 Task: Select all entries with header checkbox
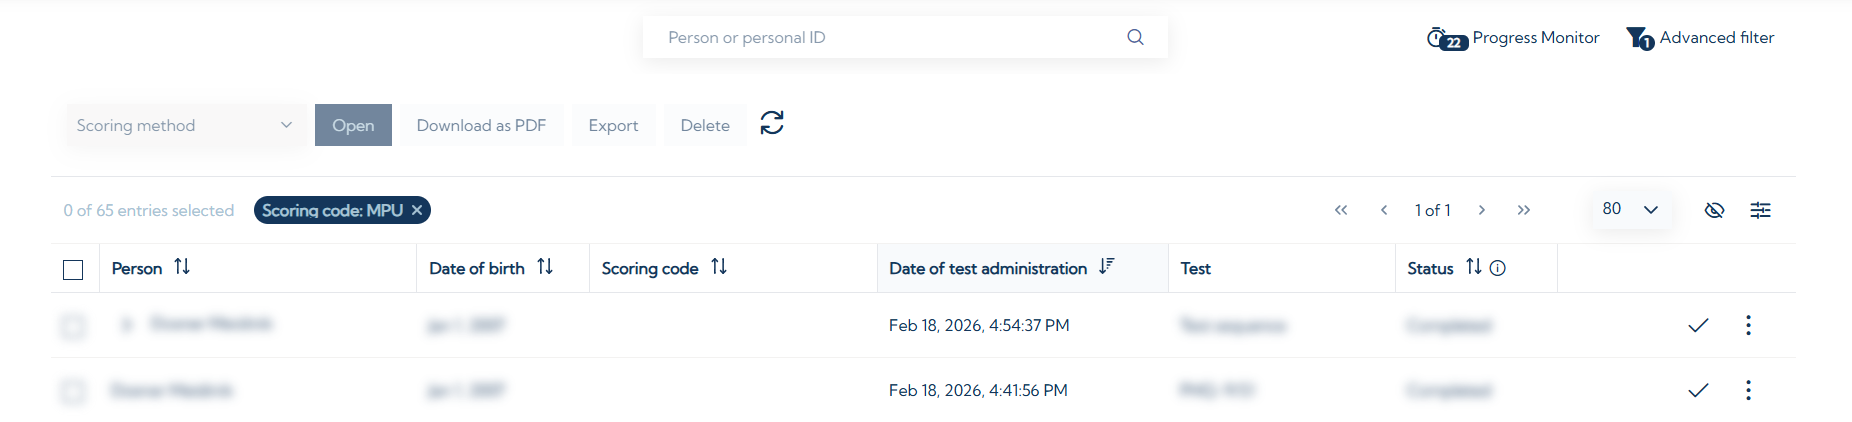(73, 270)
